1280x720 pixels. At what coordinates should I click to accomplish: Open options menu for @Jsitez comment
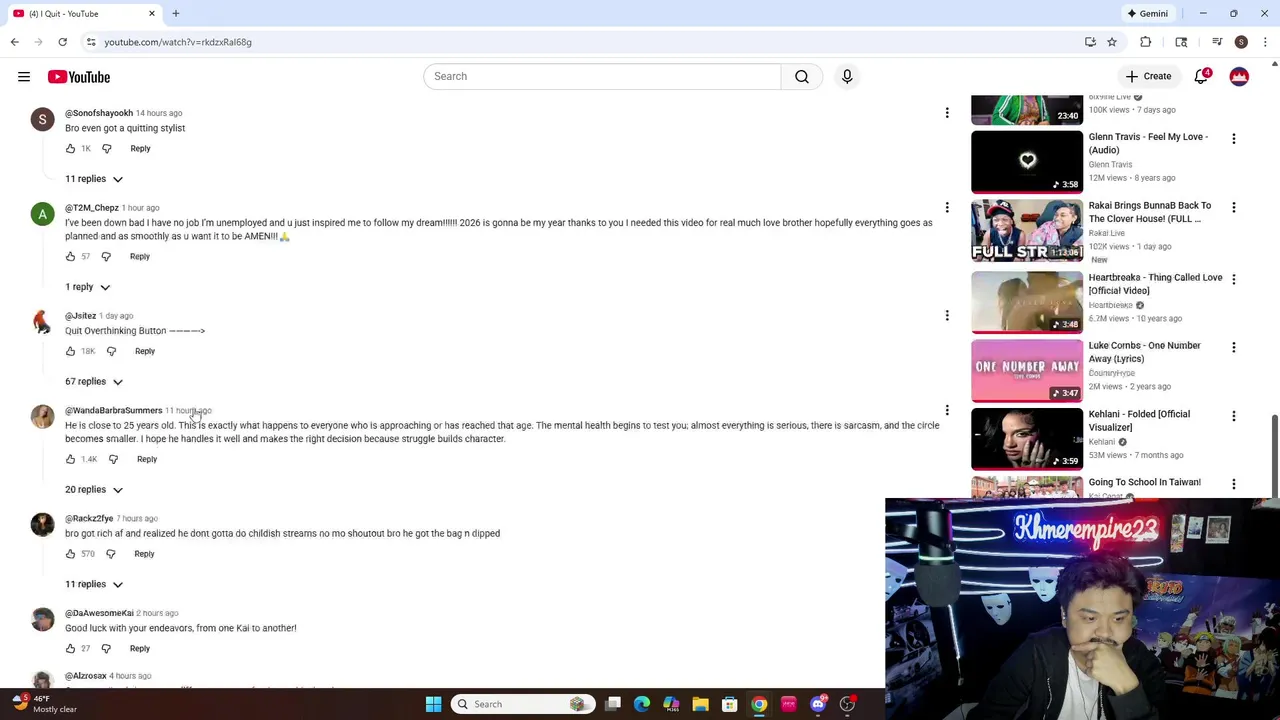pyautogui.click(x=947, y=315)
